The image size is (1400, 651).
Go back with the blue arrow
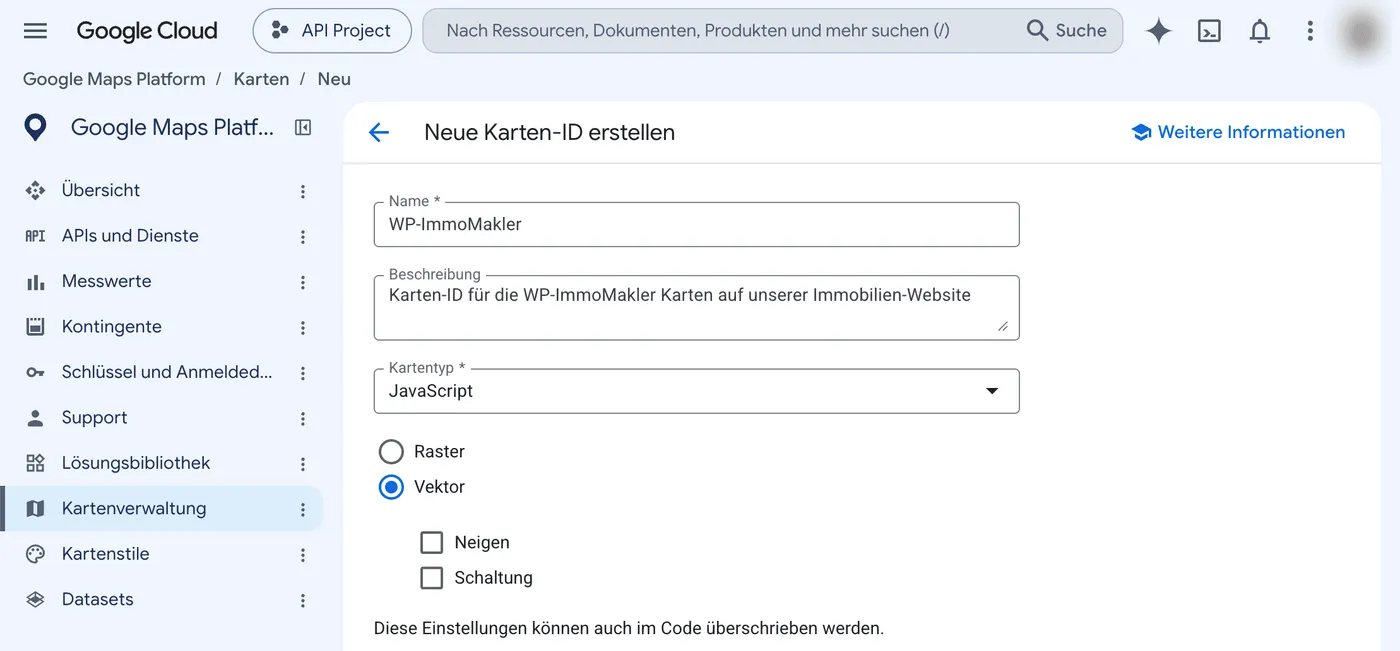(378, 132)
